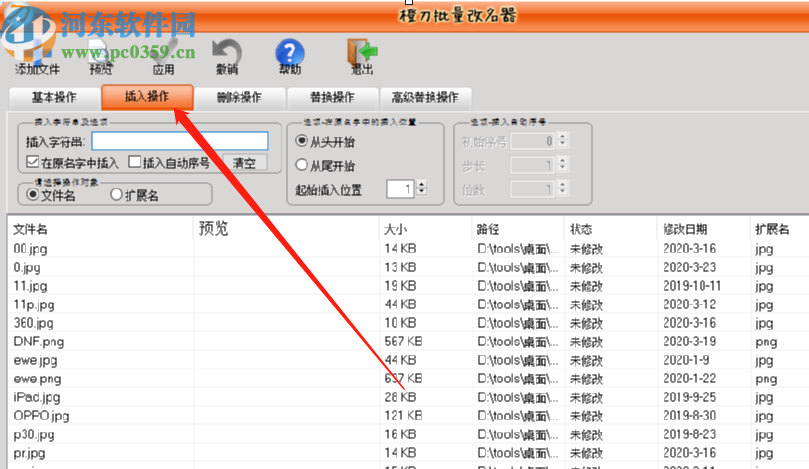
Task: Open the 高级替换操作 tab
Action: coord(425,97)
